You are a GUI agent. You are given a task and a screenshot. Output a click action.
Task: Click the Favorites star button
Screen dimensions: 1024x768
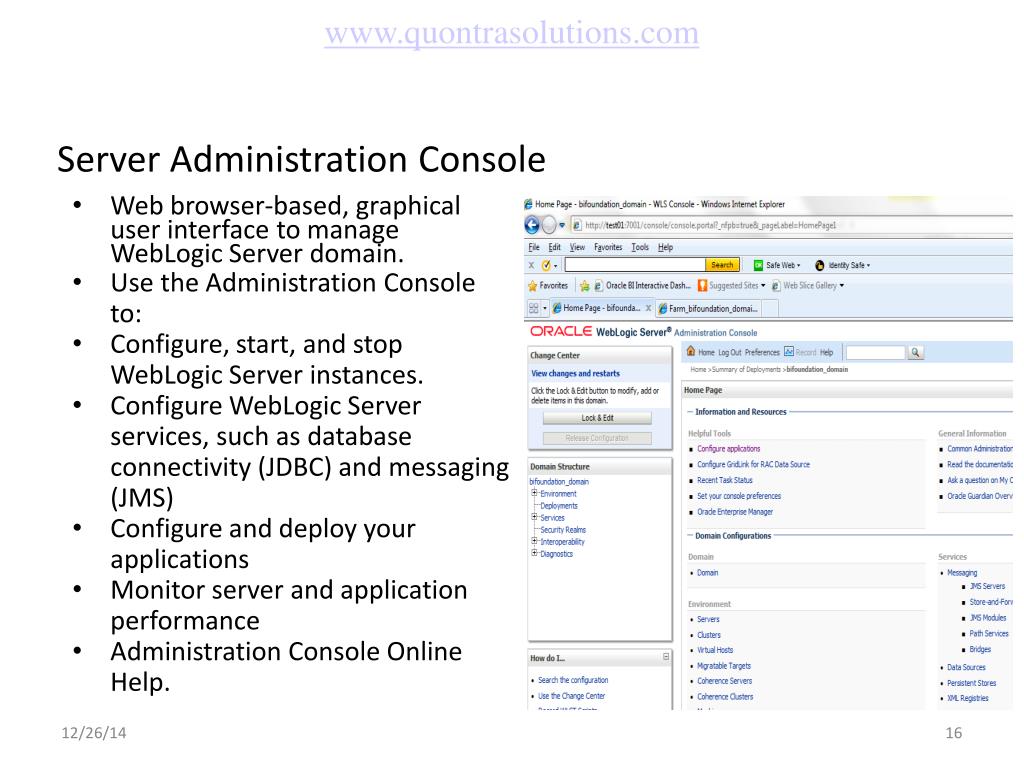(548, 285)
